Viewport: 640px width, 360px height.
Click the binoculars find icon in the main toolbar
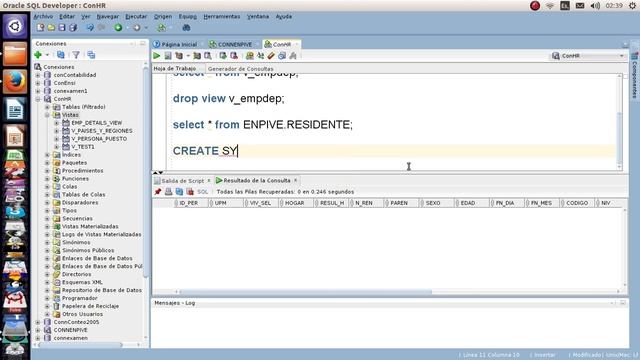[x=187, y=27]
